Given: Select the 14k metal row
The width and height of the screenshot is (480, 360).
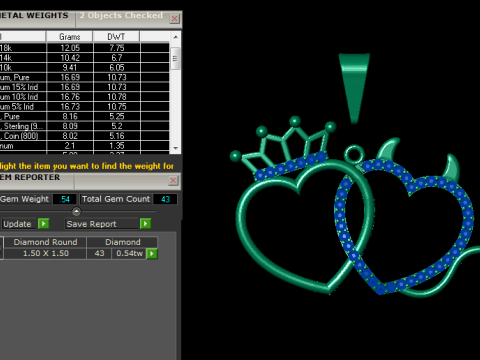Looking at the screenshot, I should [84, 58].
